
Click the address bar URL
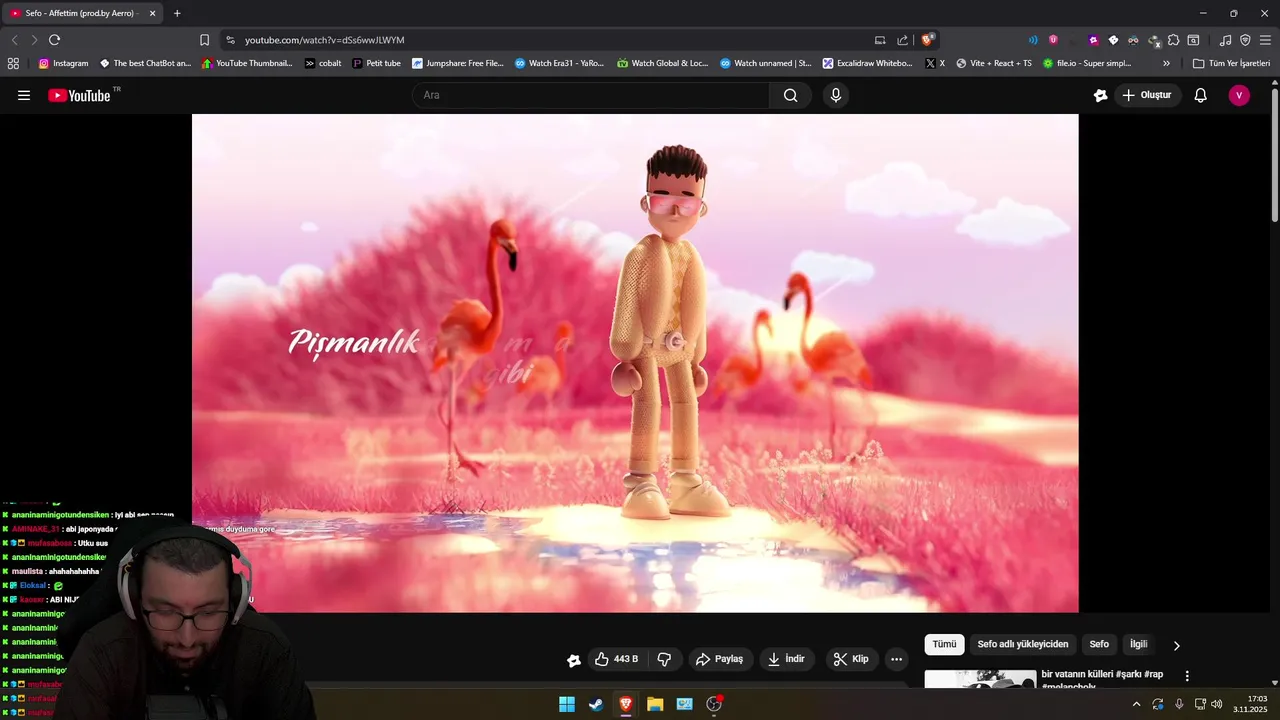(x=325, y=40)
